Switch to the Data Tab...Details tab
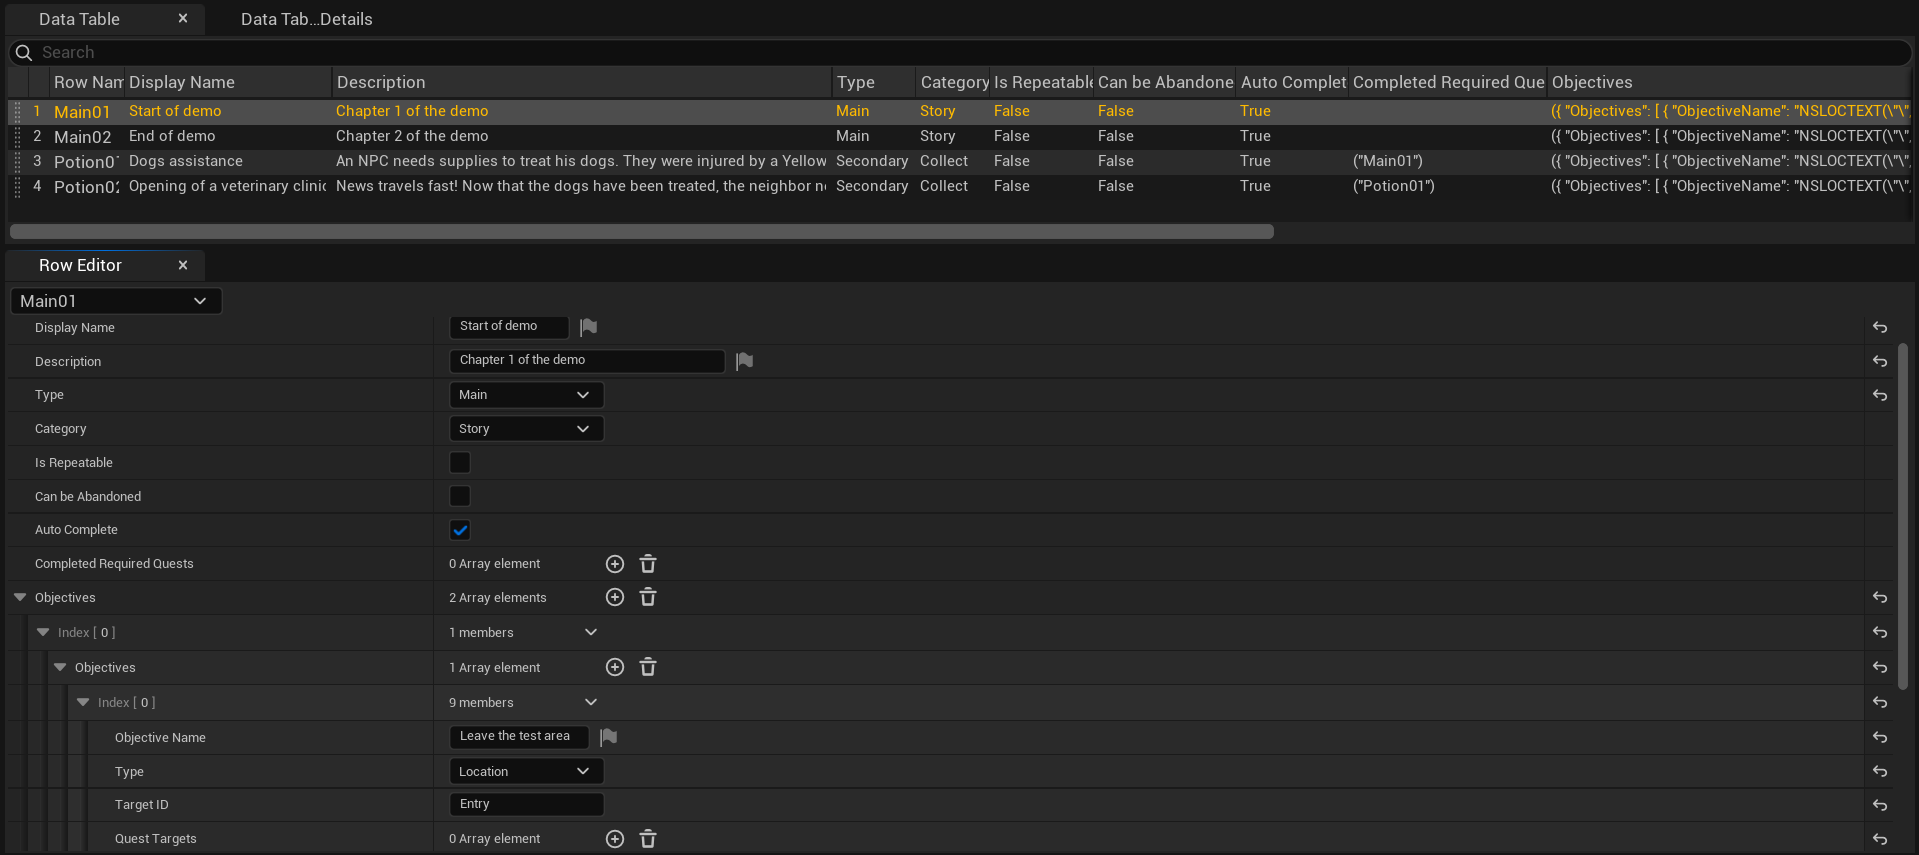The image size is (1919, 855). (306, 19)
